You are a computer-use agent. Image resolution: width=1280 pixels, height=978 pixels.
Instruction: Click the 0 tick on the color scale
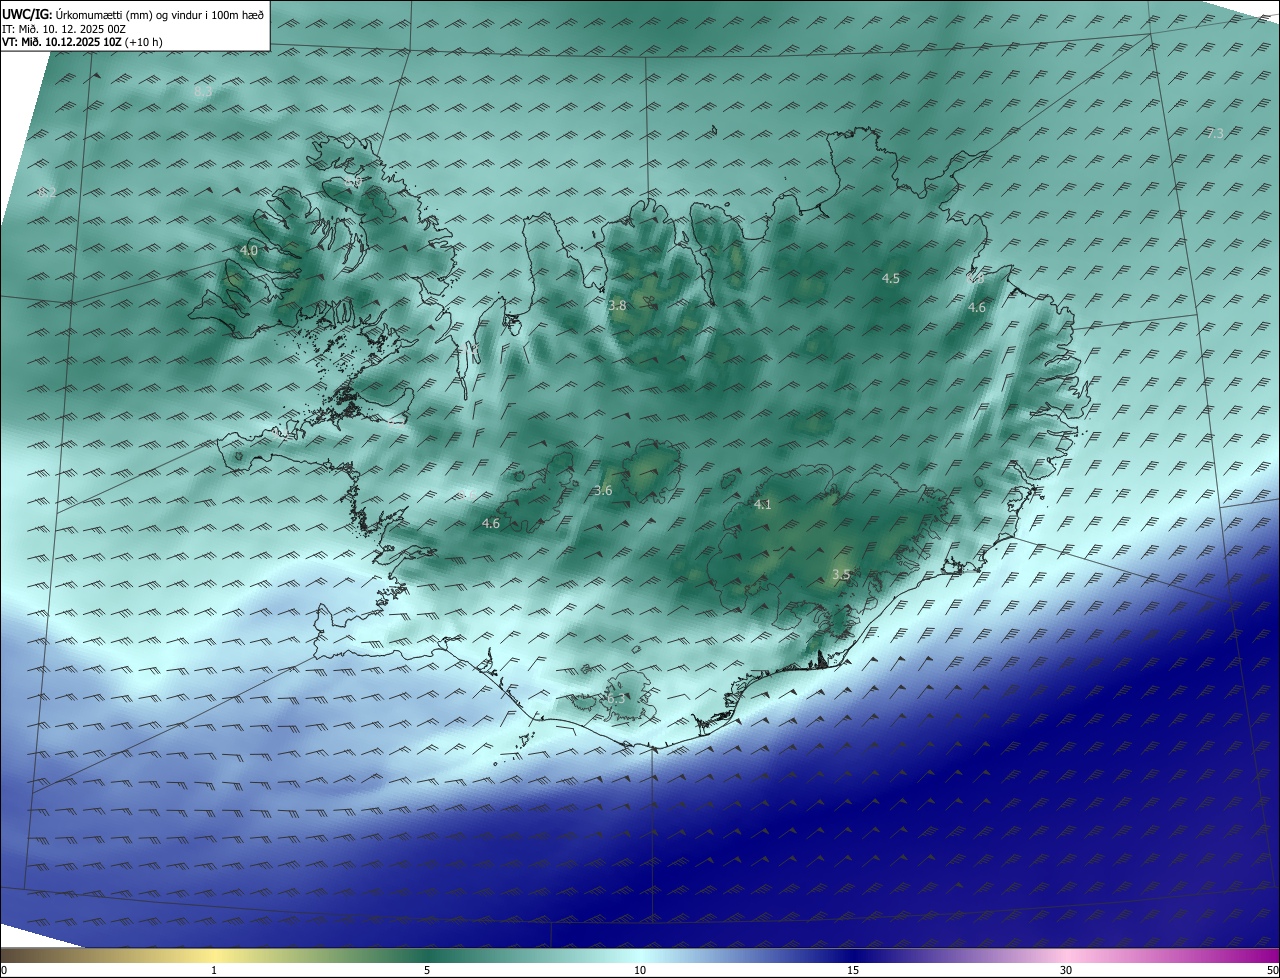click(3, 970)
